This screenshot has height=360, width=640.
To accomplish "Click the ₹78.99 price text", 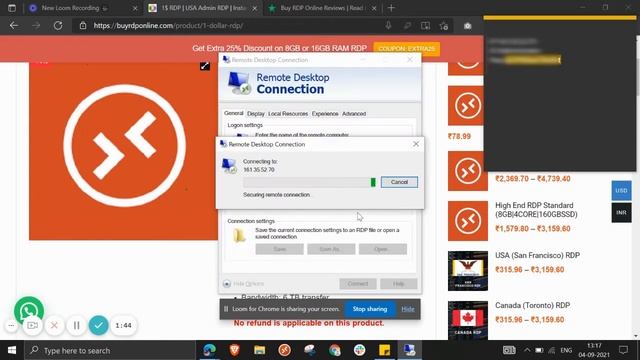I will pyautogui.click(x=459, y=136).
